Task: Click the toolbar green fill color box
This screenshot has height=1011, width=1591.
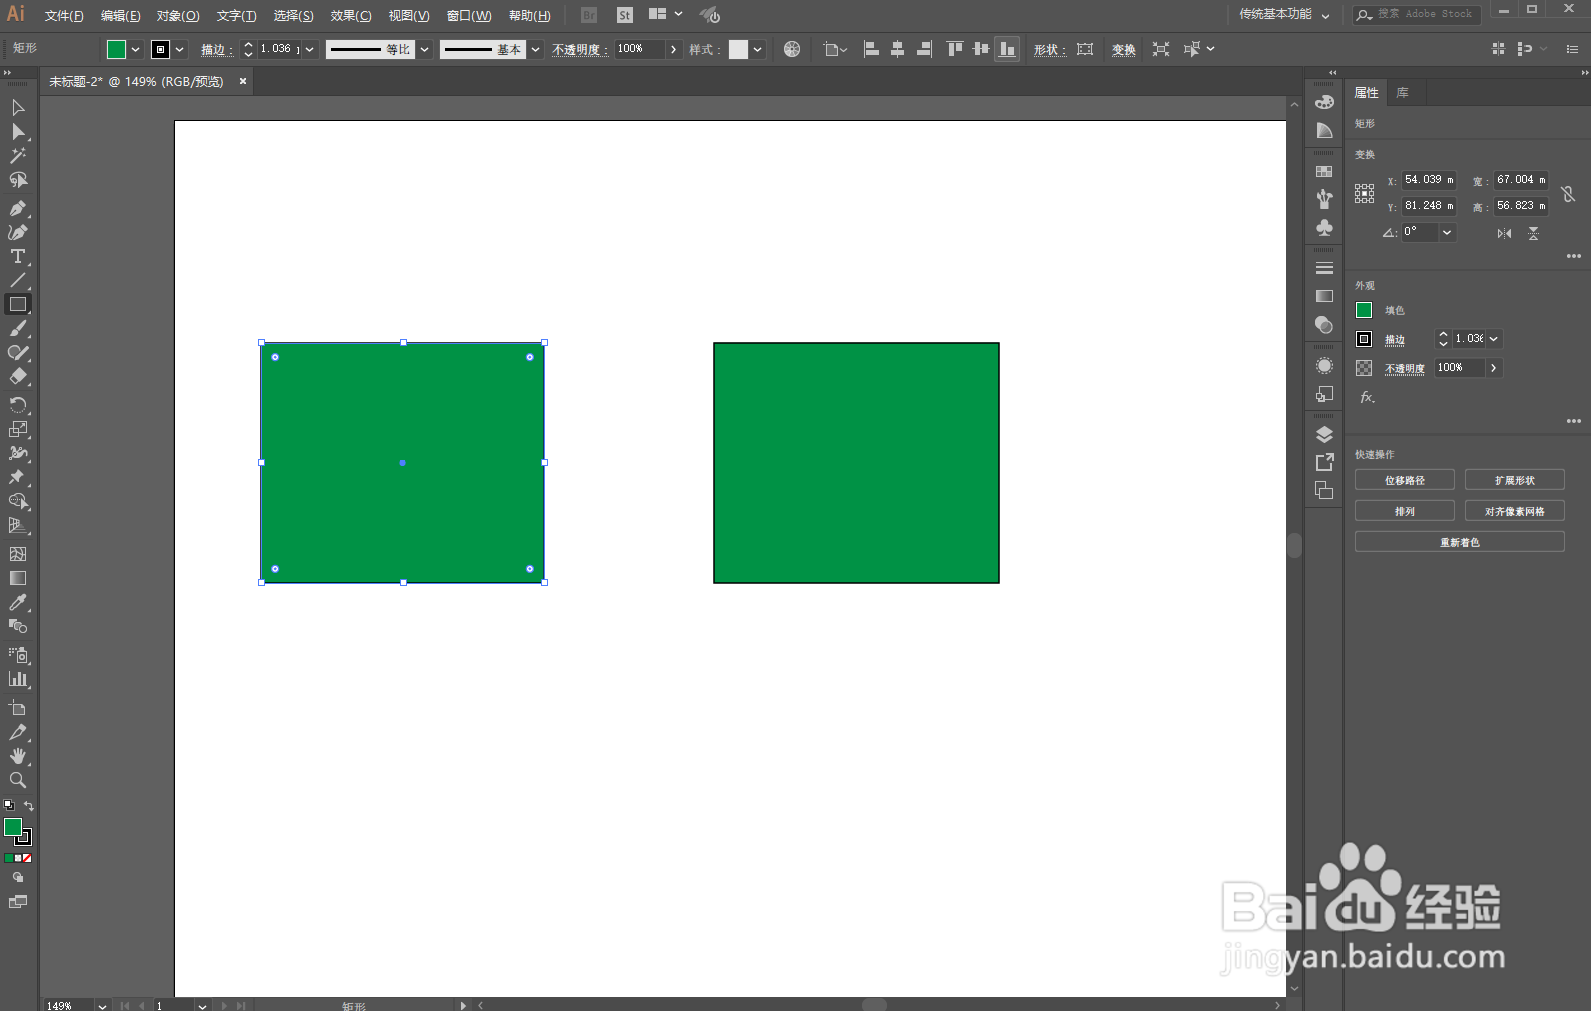Action: point(13,827)
